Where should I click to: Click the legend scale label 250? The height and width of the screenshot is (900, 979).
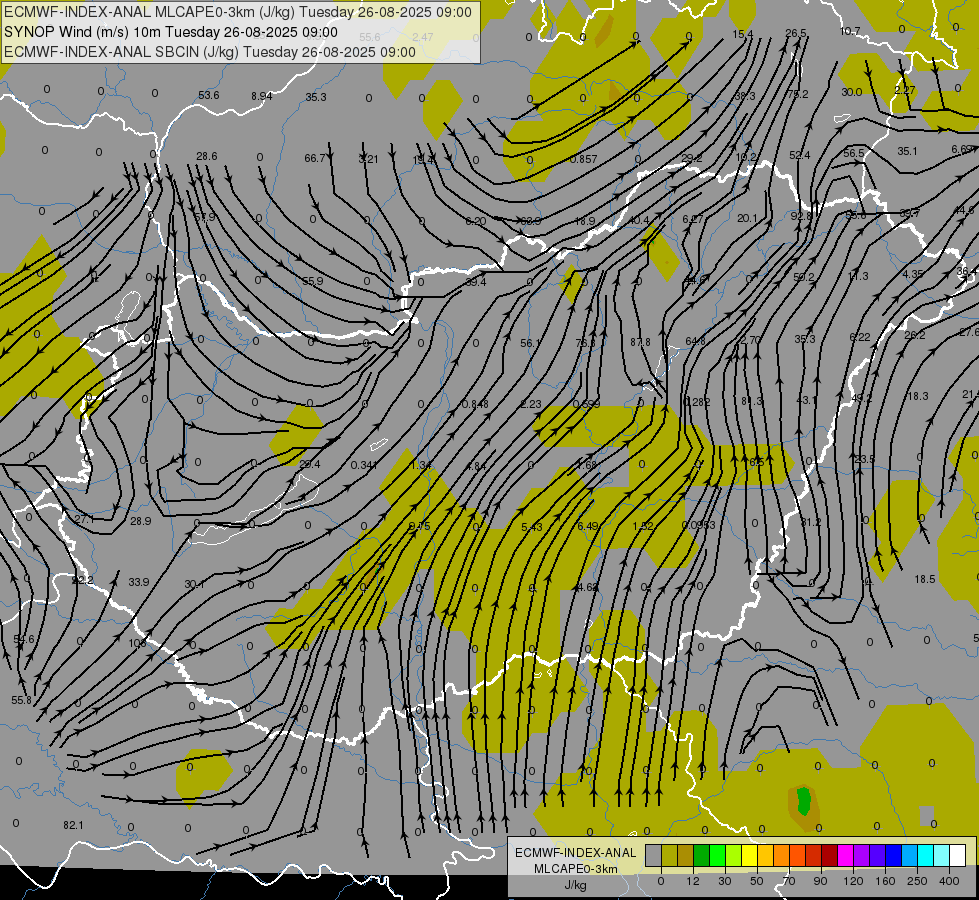[x=917, y=881]
